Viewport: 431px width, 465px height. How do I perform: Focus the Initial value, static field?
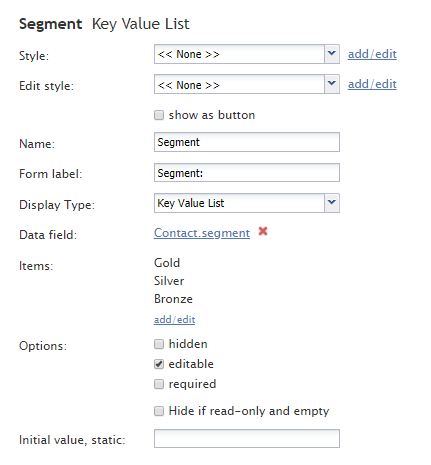[247, 438]
